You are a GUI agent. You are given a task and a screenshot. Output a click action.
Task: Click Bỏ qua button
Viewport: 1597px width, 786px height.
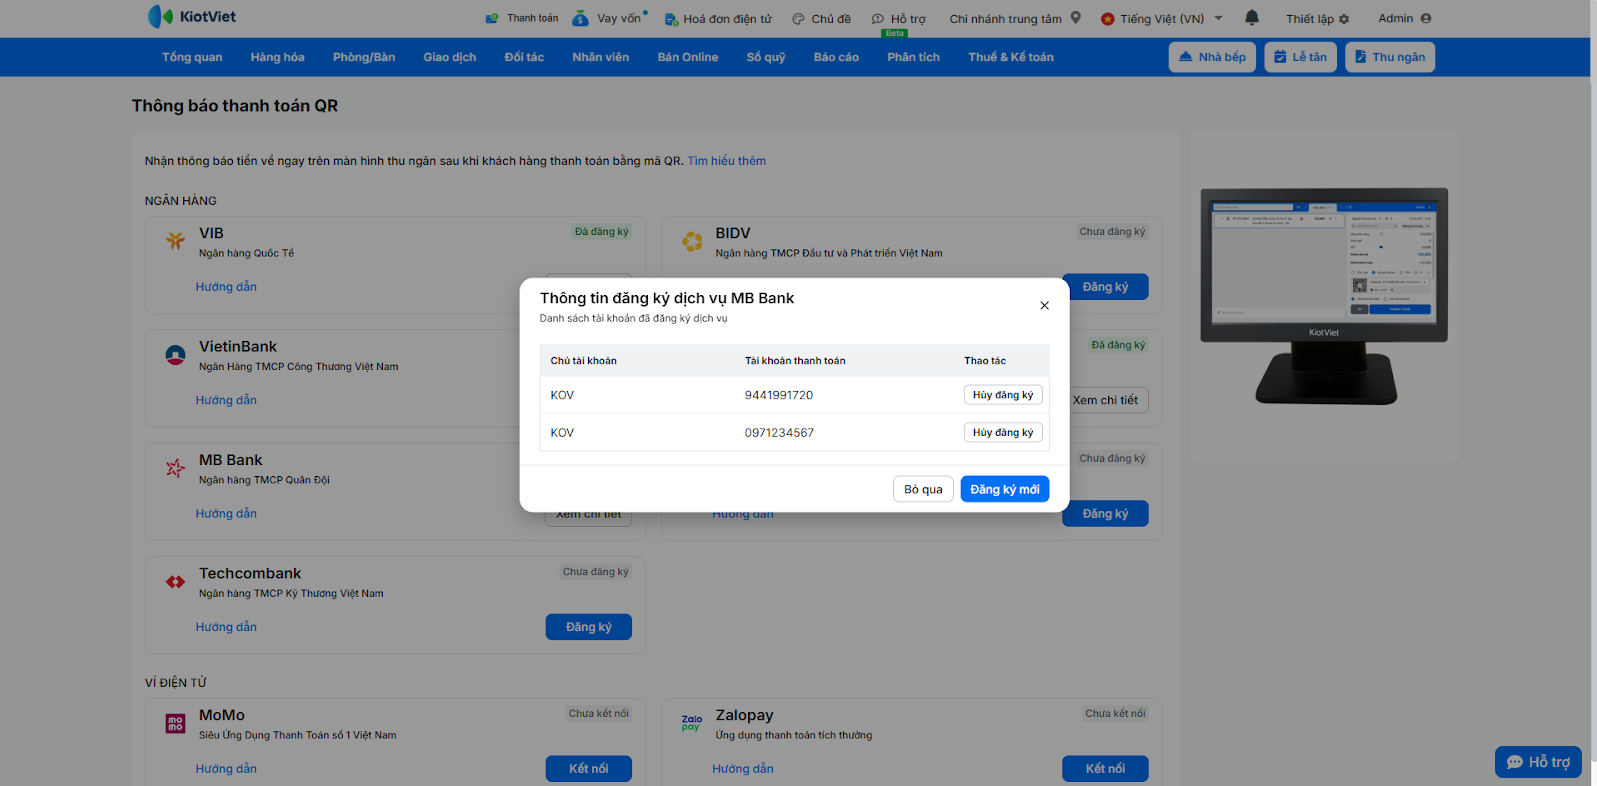point(923,489)
